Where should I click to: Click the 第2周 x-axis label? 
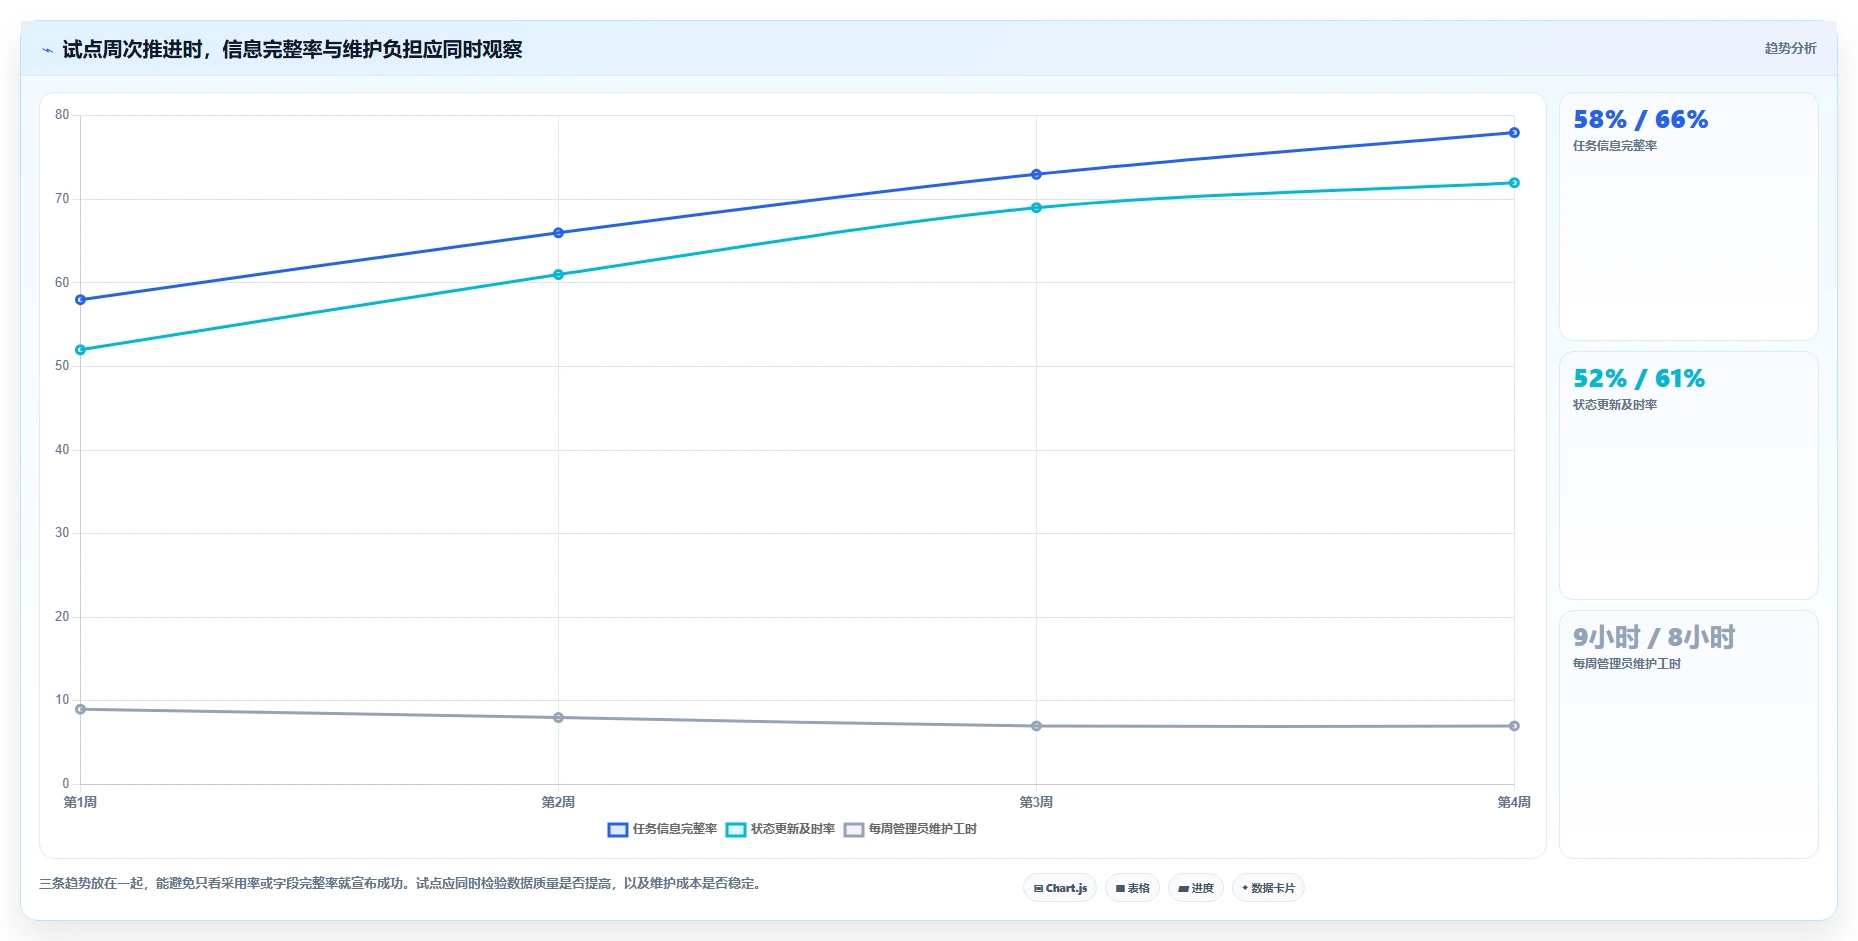tap(558, 802)
